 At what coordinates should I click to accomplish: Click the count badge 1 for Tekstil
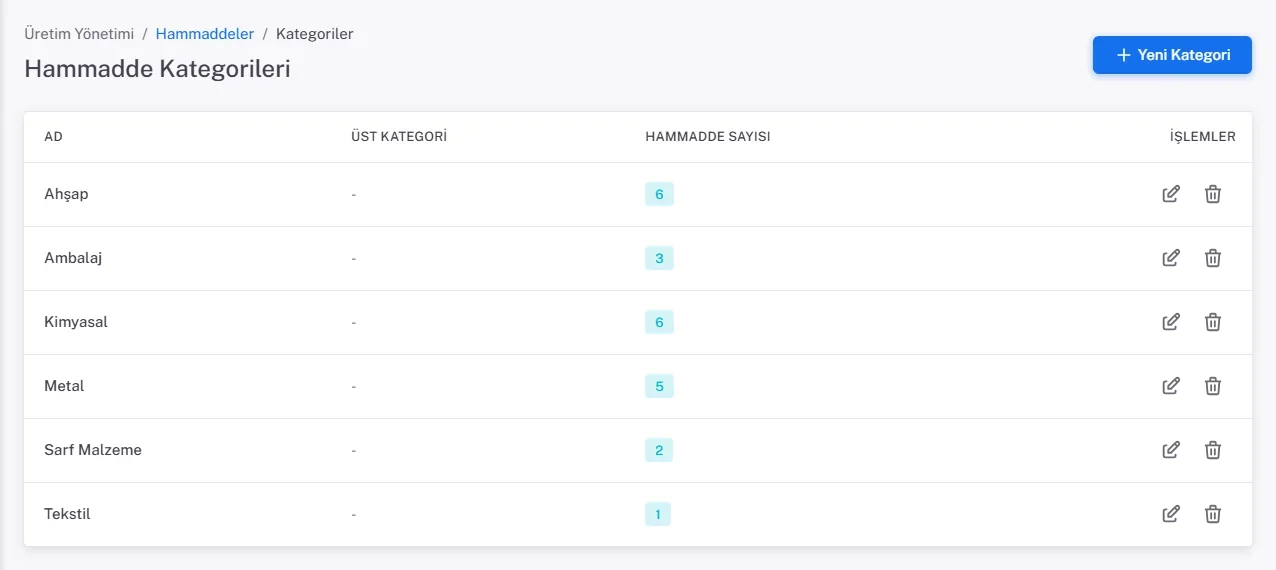point(658,514)
